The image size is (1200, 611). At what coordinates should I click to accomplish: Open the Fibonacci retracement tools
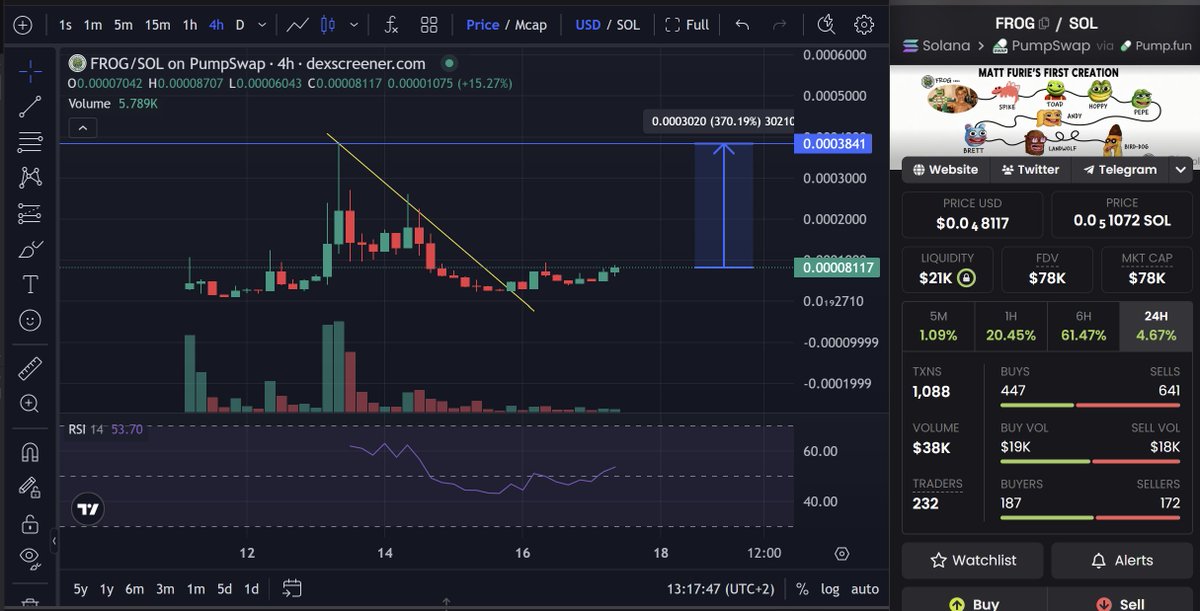point(30,142)
